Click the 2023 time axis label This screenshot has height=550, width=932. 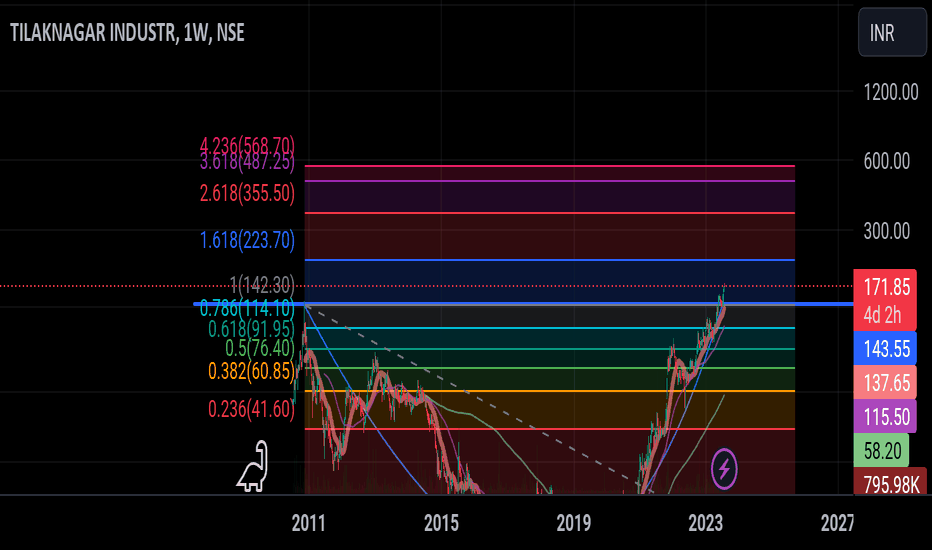tap(706, 523)
